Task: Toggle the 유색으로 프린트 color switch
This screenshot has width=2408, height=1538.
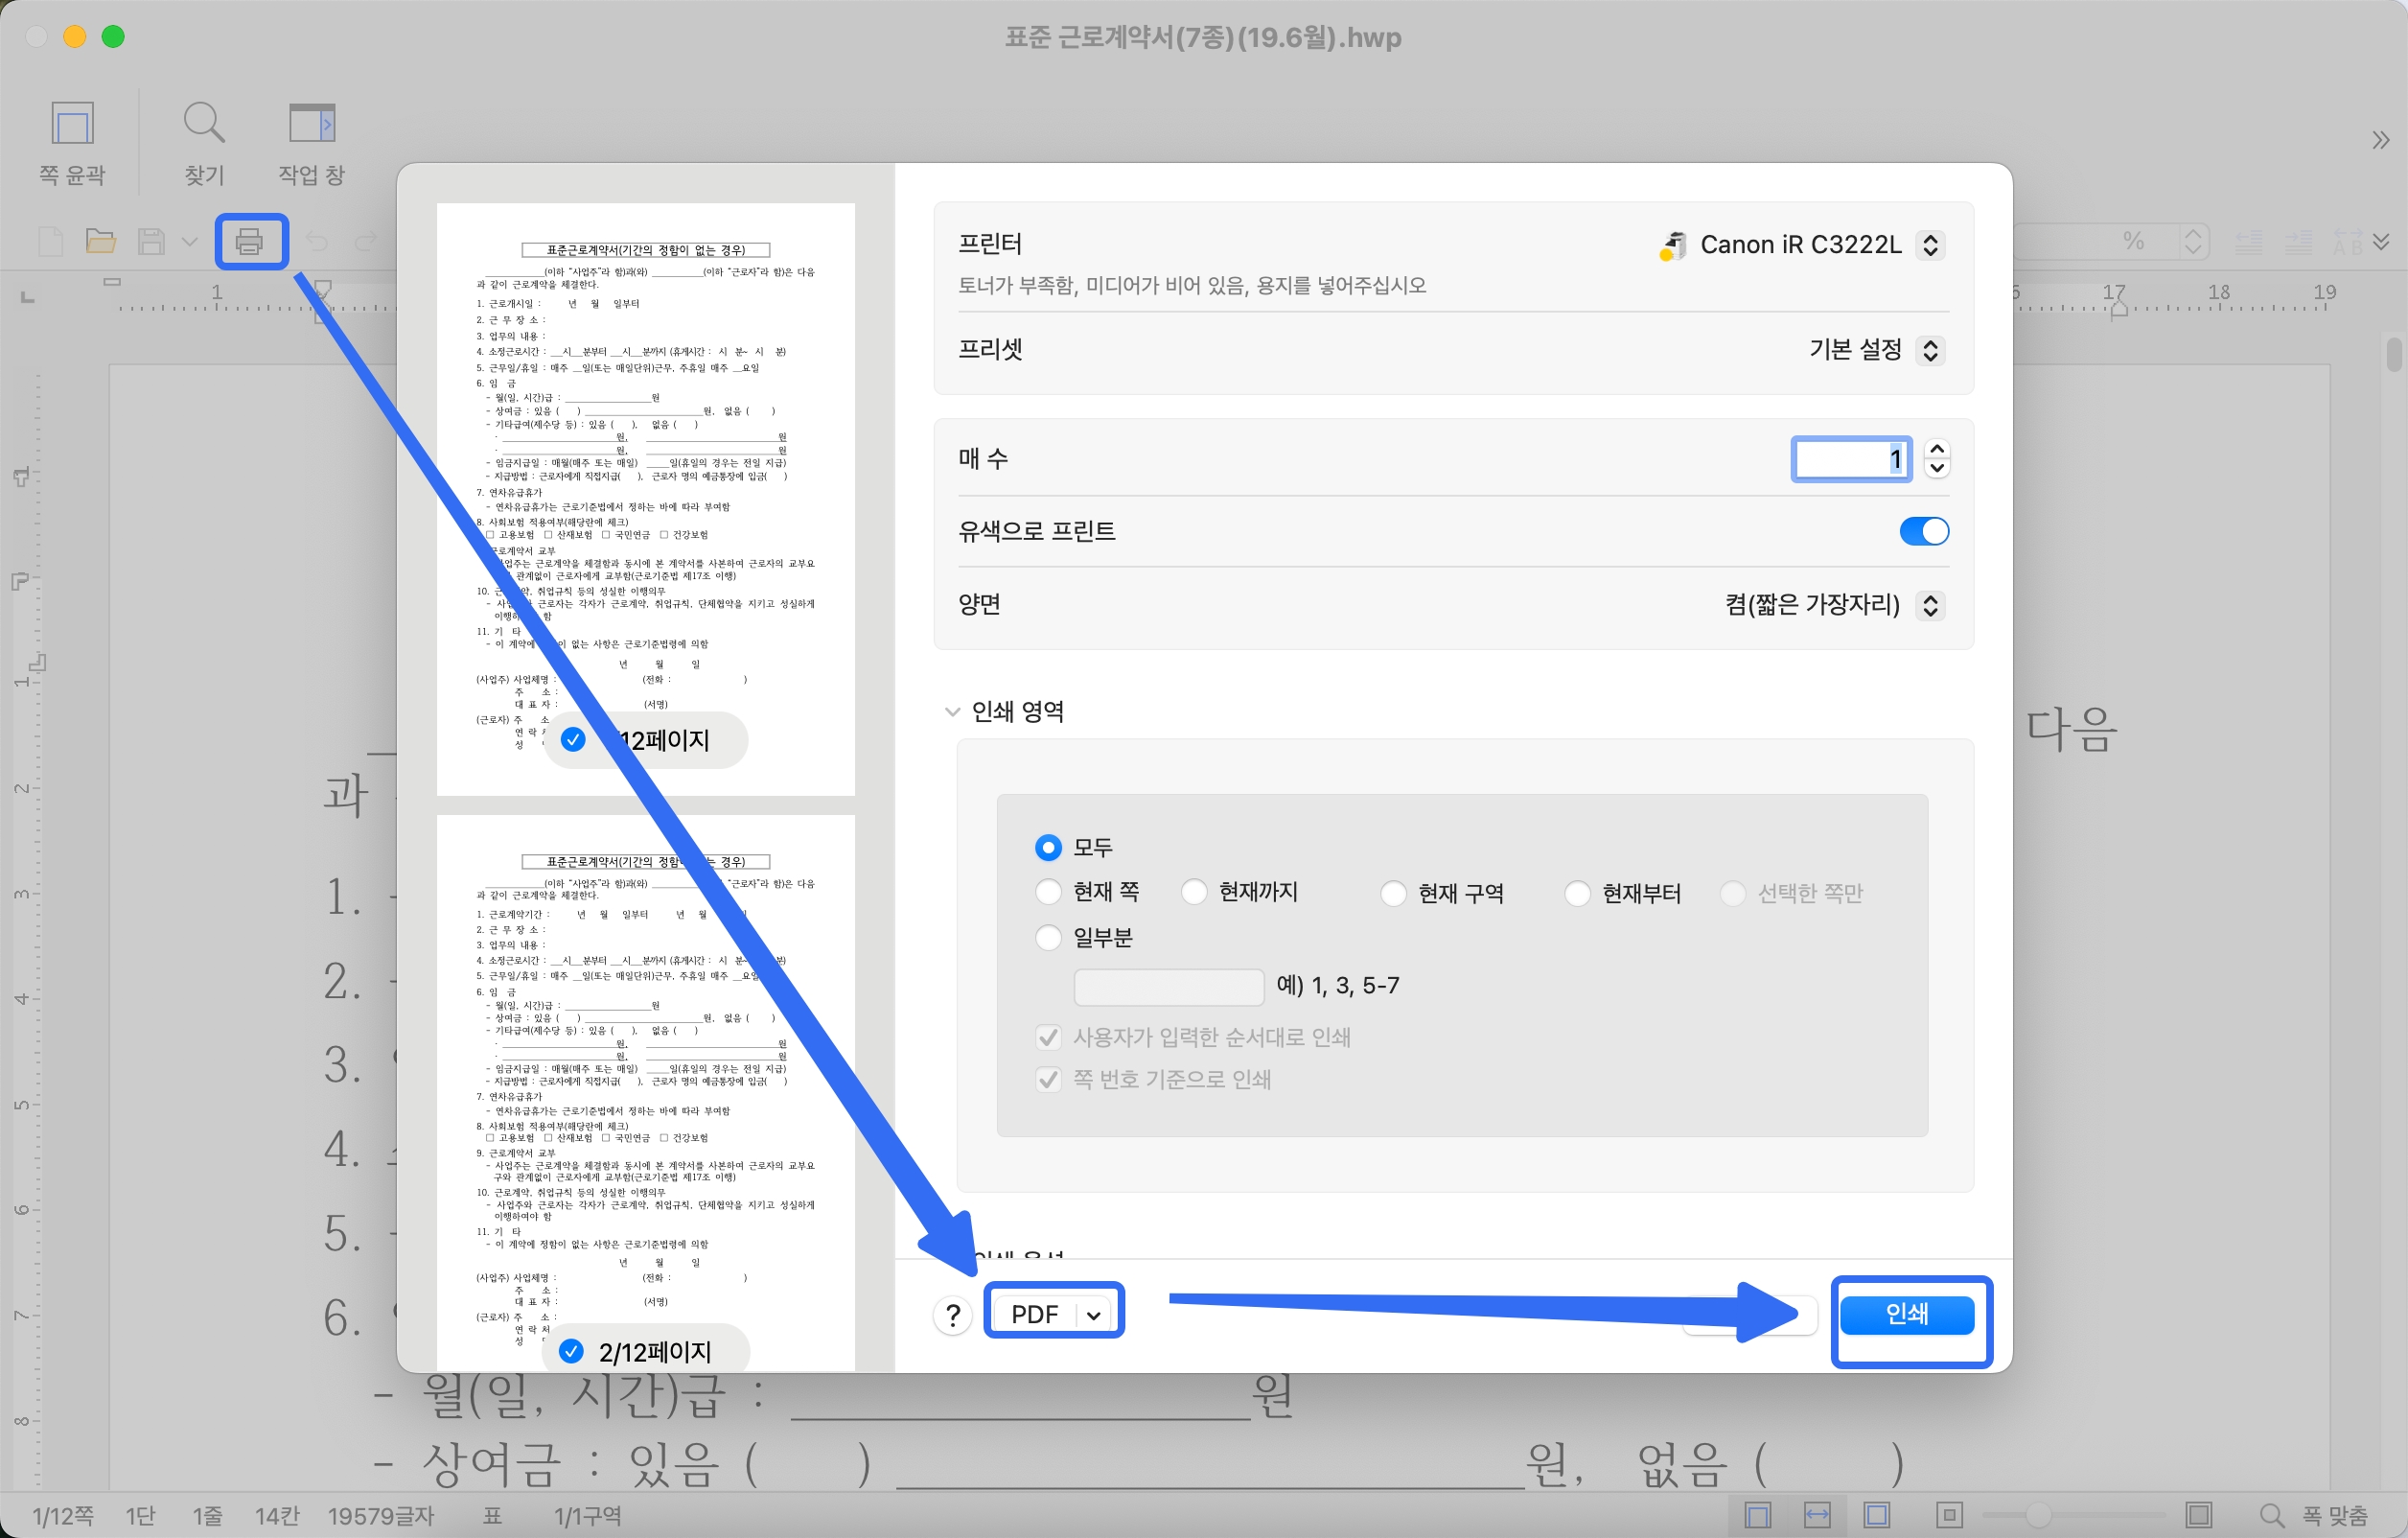Action: 1924,531
